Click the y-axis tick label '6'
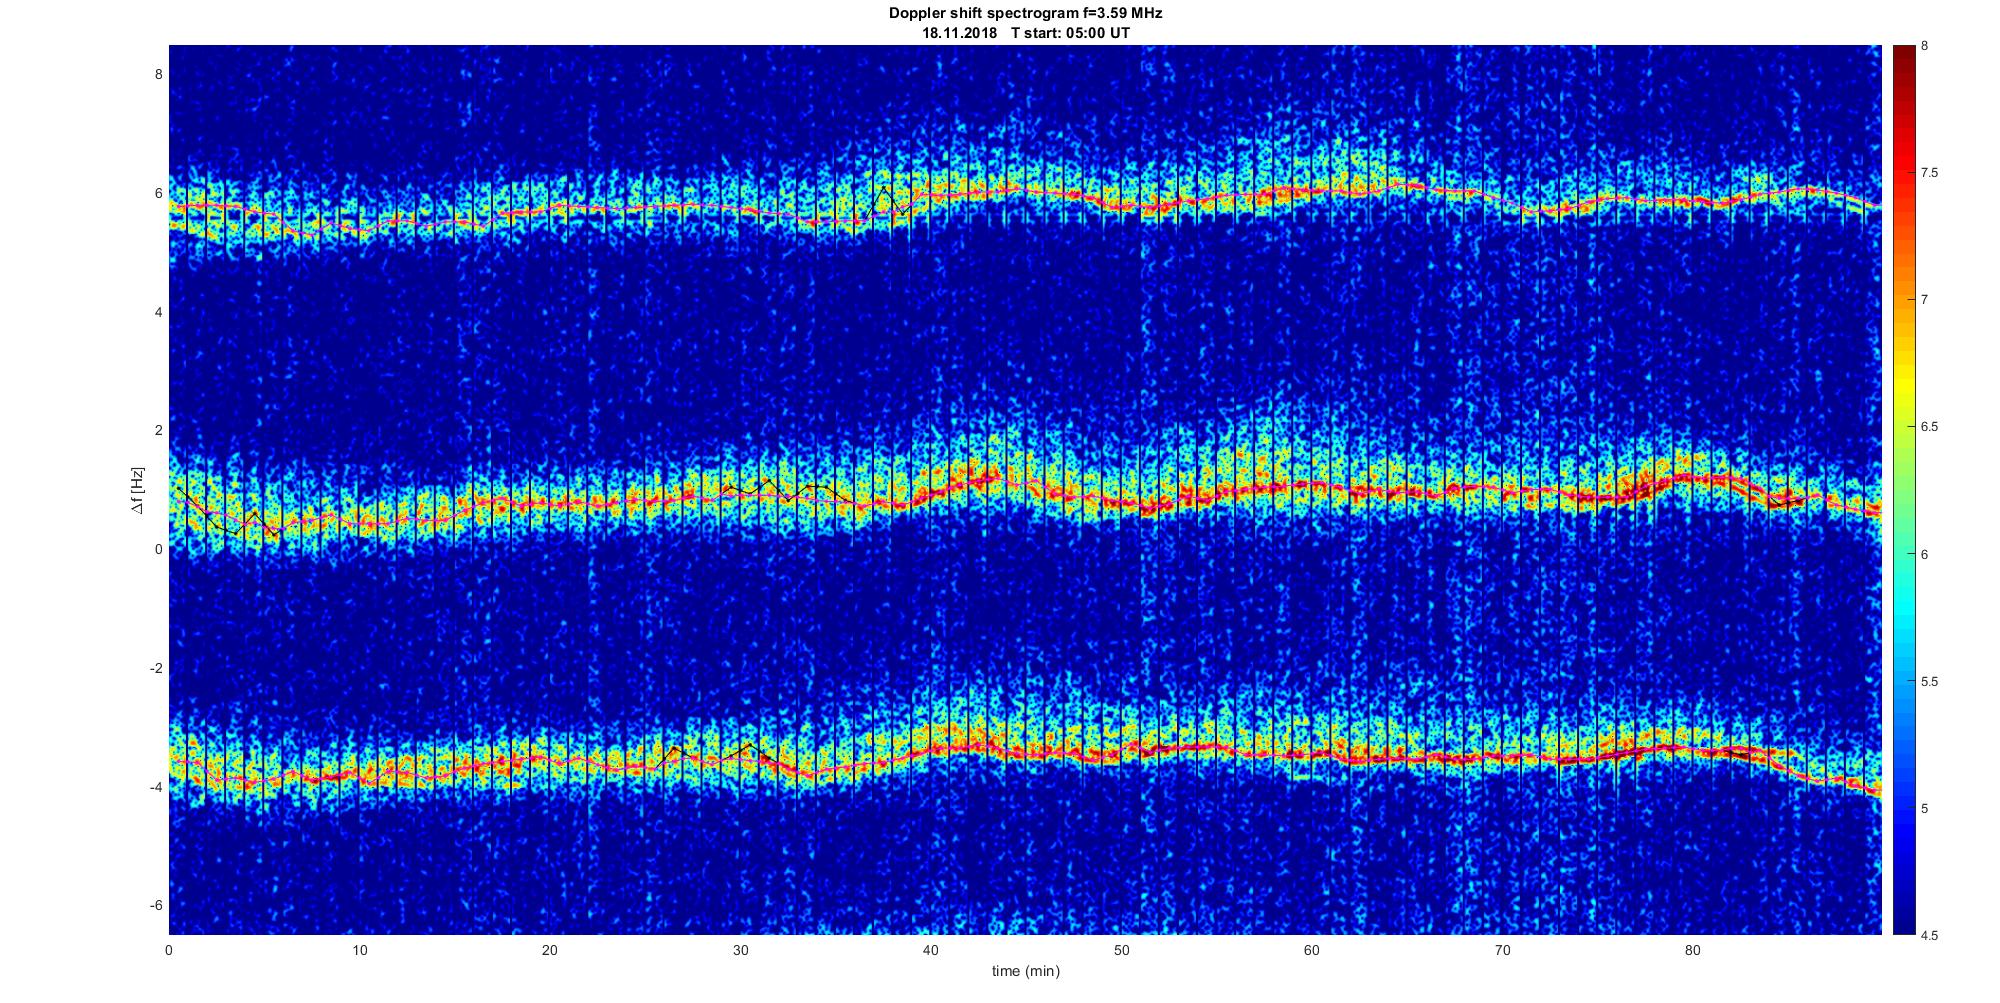Viewport: 2000px width, 1003px height. 157,193
